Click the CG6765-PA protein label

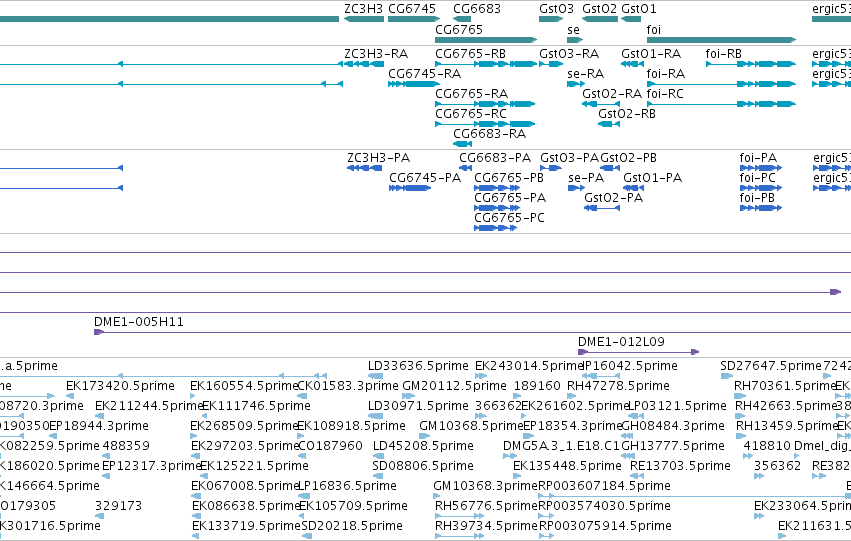click(510, 198)
